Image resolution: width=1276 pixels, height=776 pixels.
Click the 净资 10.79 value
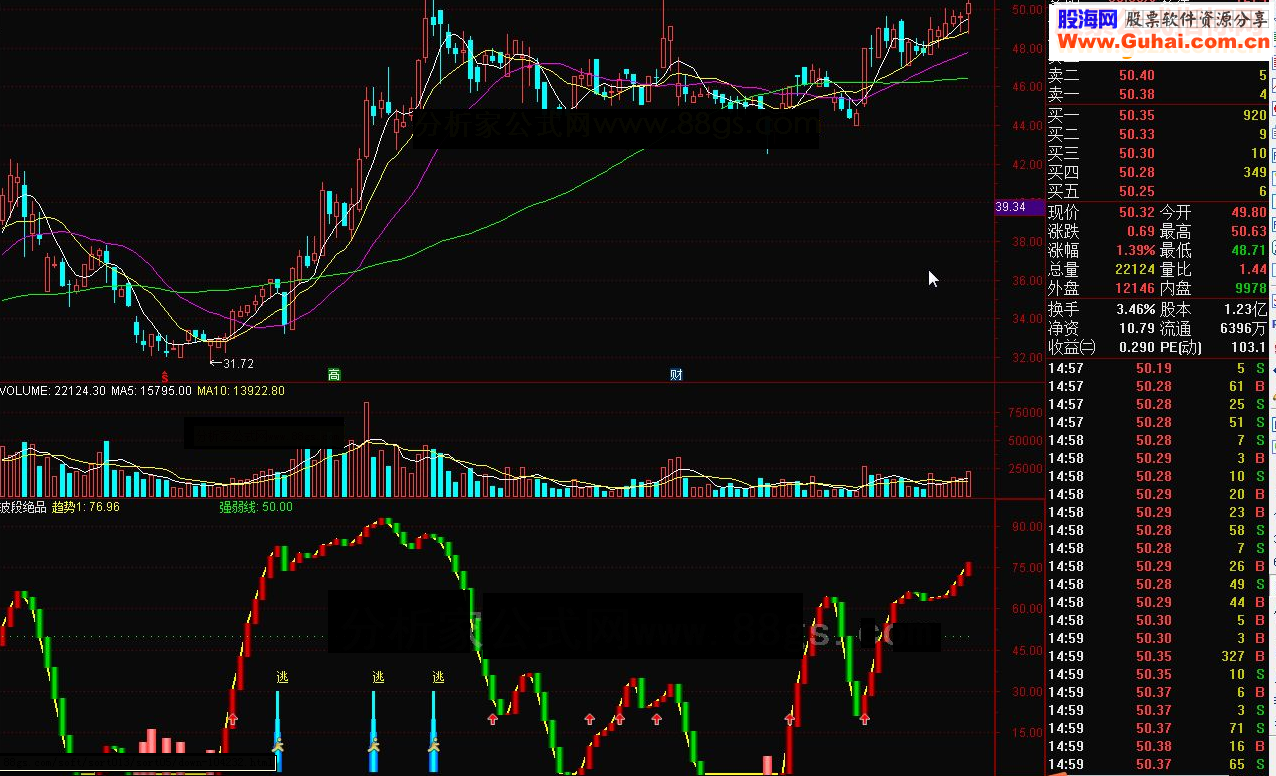coord(1137,328)
